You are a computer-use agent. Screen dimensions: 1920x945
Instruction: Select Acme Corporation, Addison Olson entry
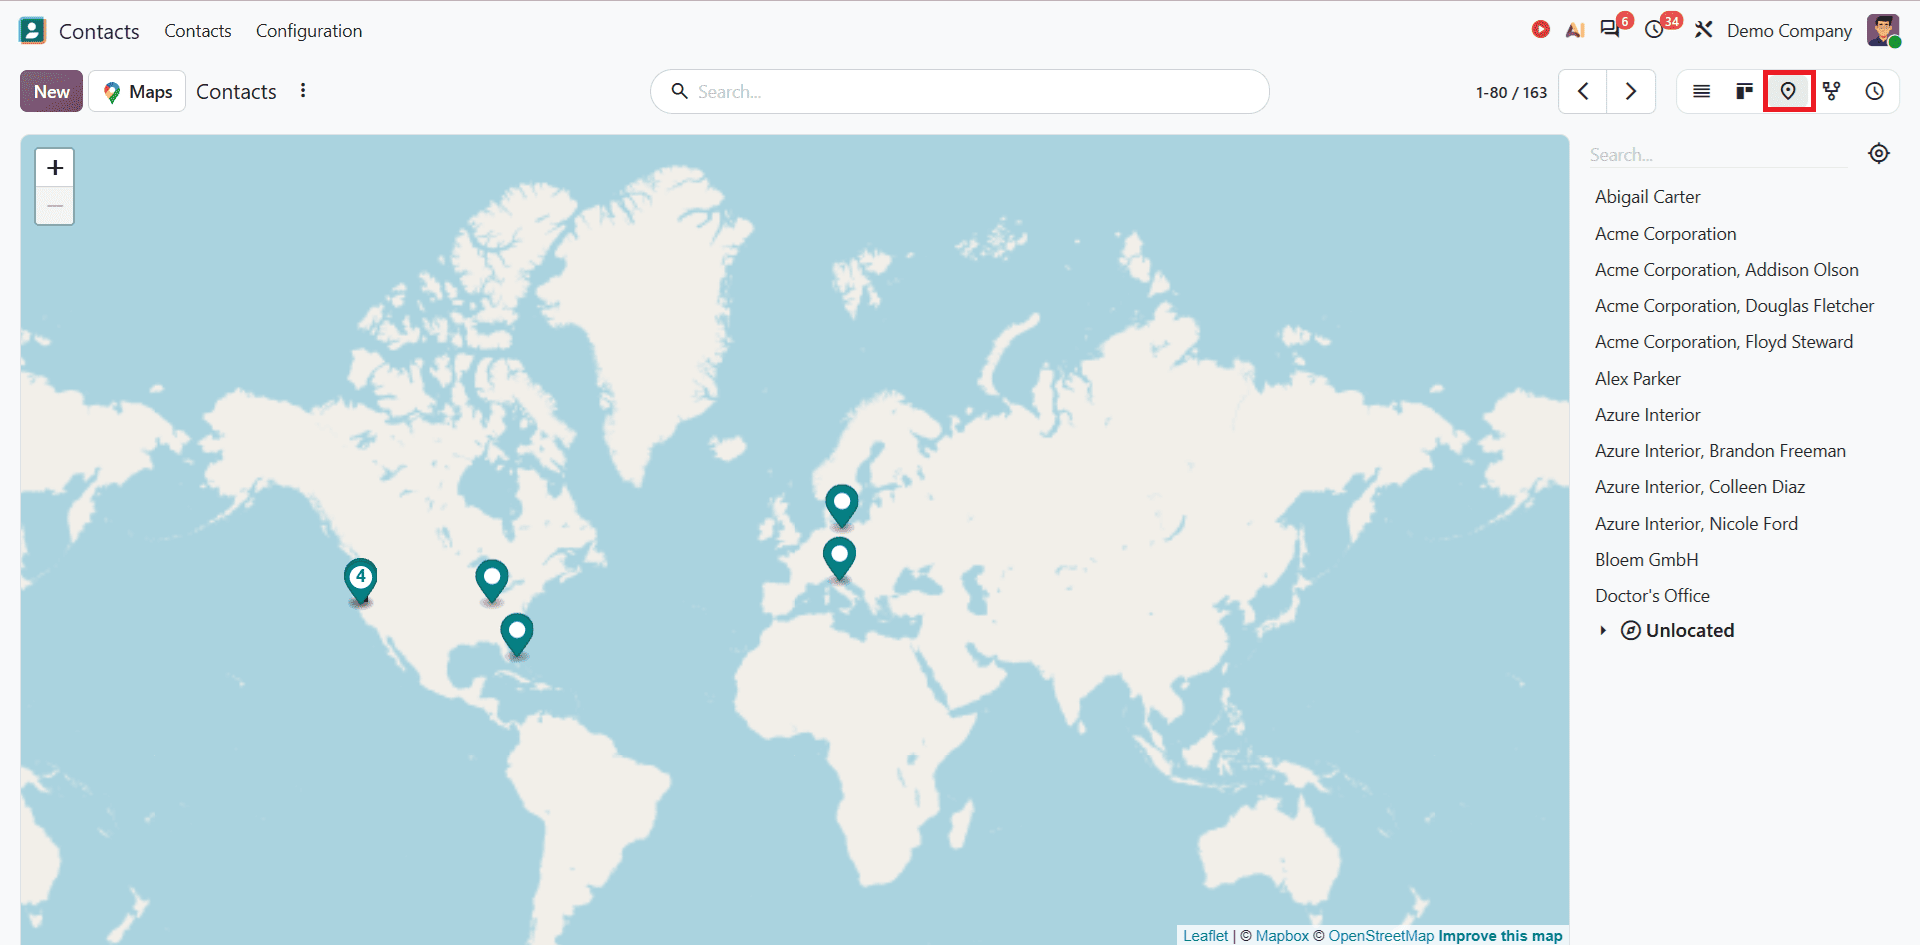(1726, 270)
